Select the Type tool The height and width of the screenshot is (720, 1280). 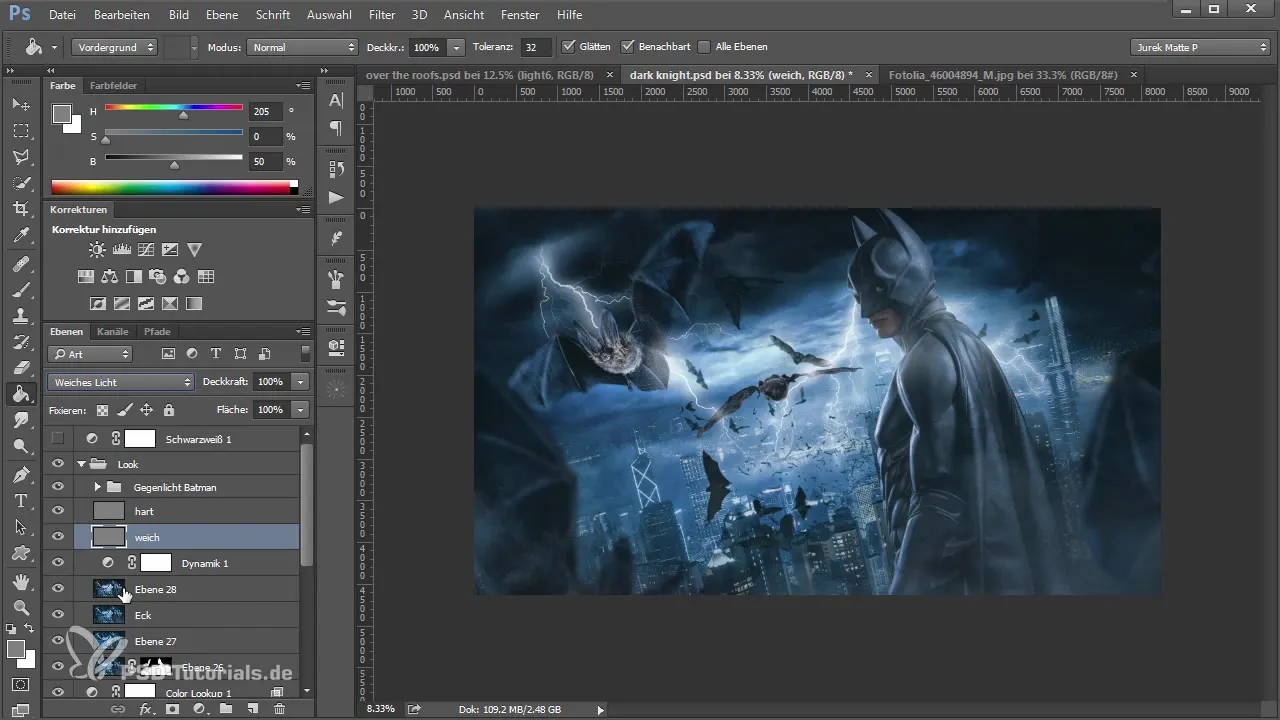(x=20, y=501)
